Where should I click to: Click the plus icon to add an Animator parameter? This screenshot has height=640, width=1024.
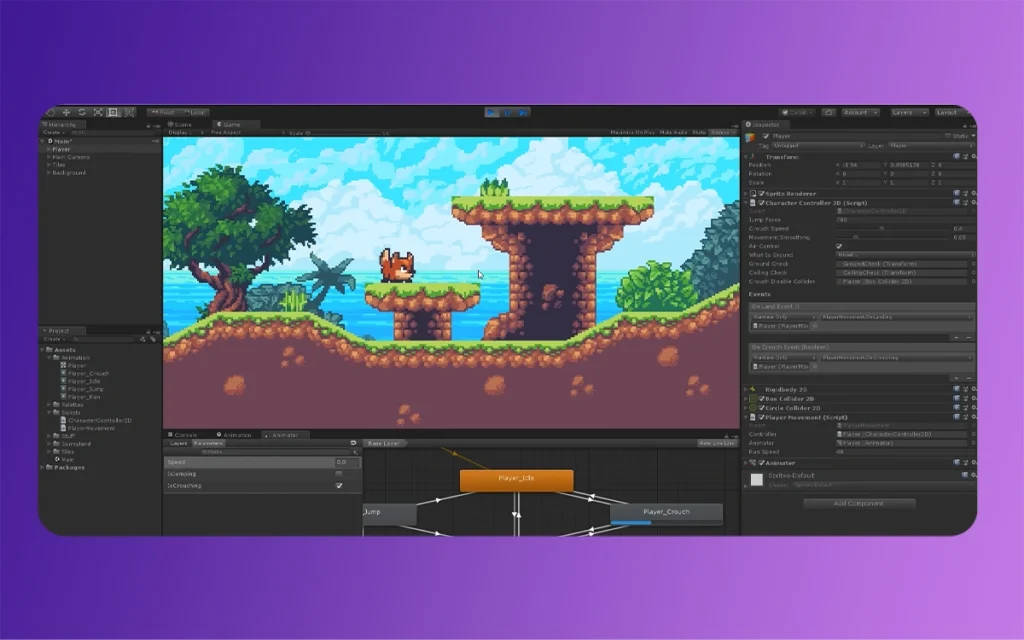click(x=355, y=452)
